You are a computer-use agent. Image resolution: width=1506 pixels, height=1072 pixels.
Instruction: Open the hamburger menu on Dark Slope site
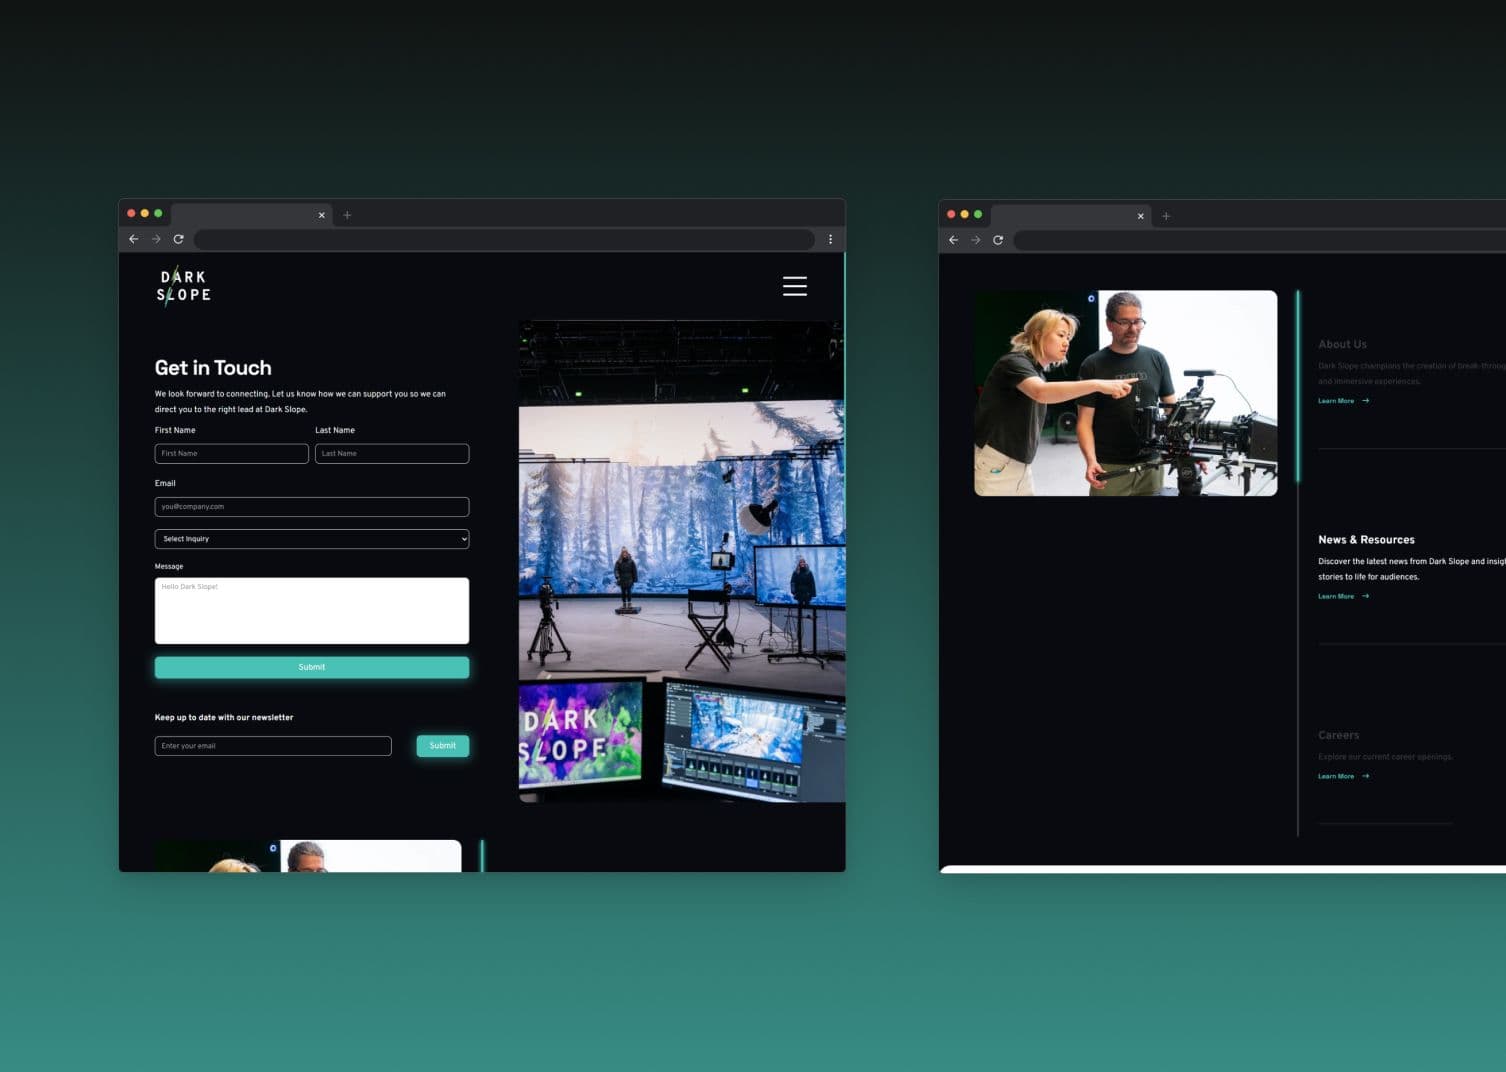pos(794,286)
